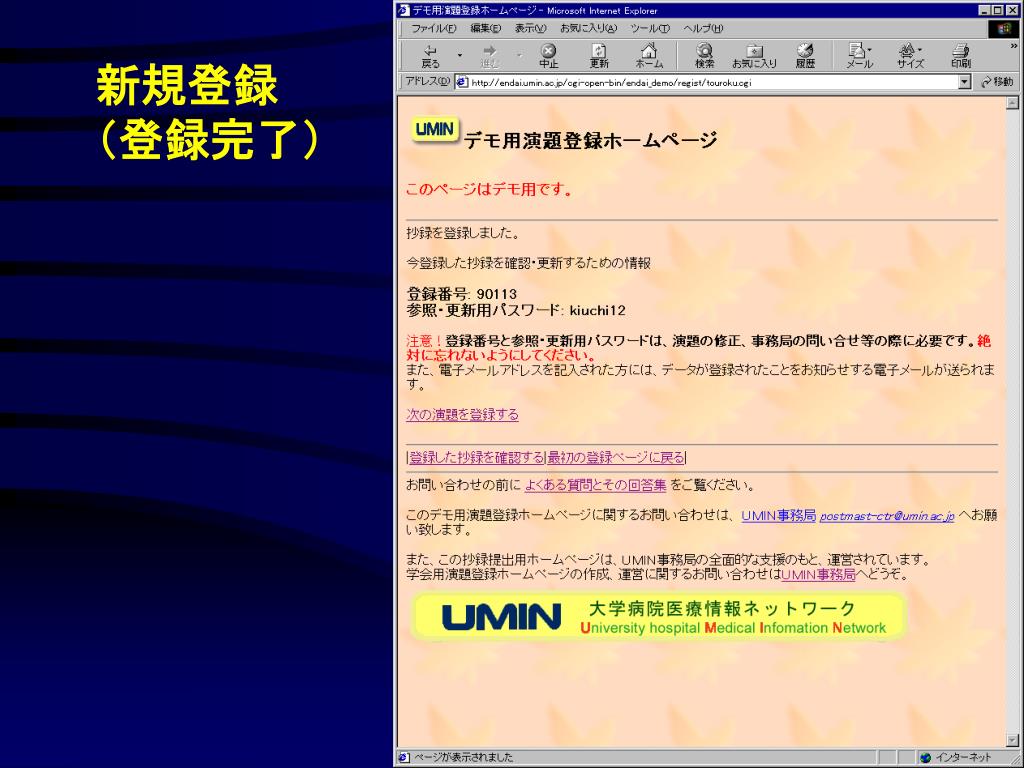Image resolution: width=1024 pixels, height=768 pixels.
Task: Click the アドレス label of the address bar
Action: pyautogui.click(x=427, y=82)
